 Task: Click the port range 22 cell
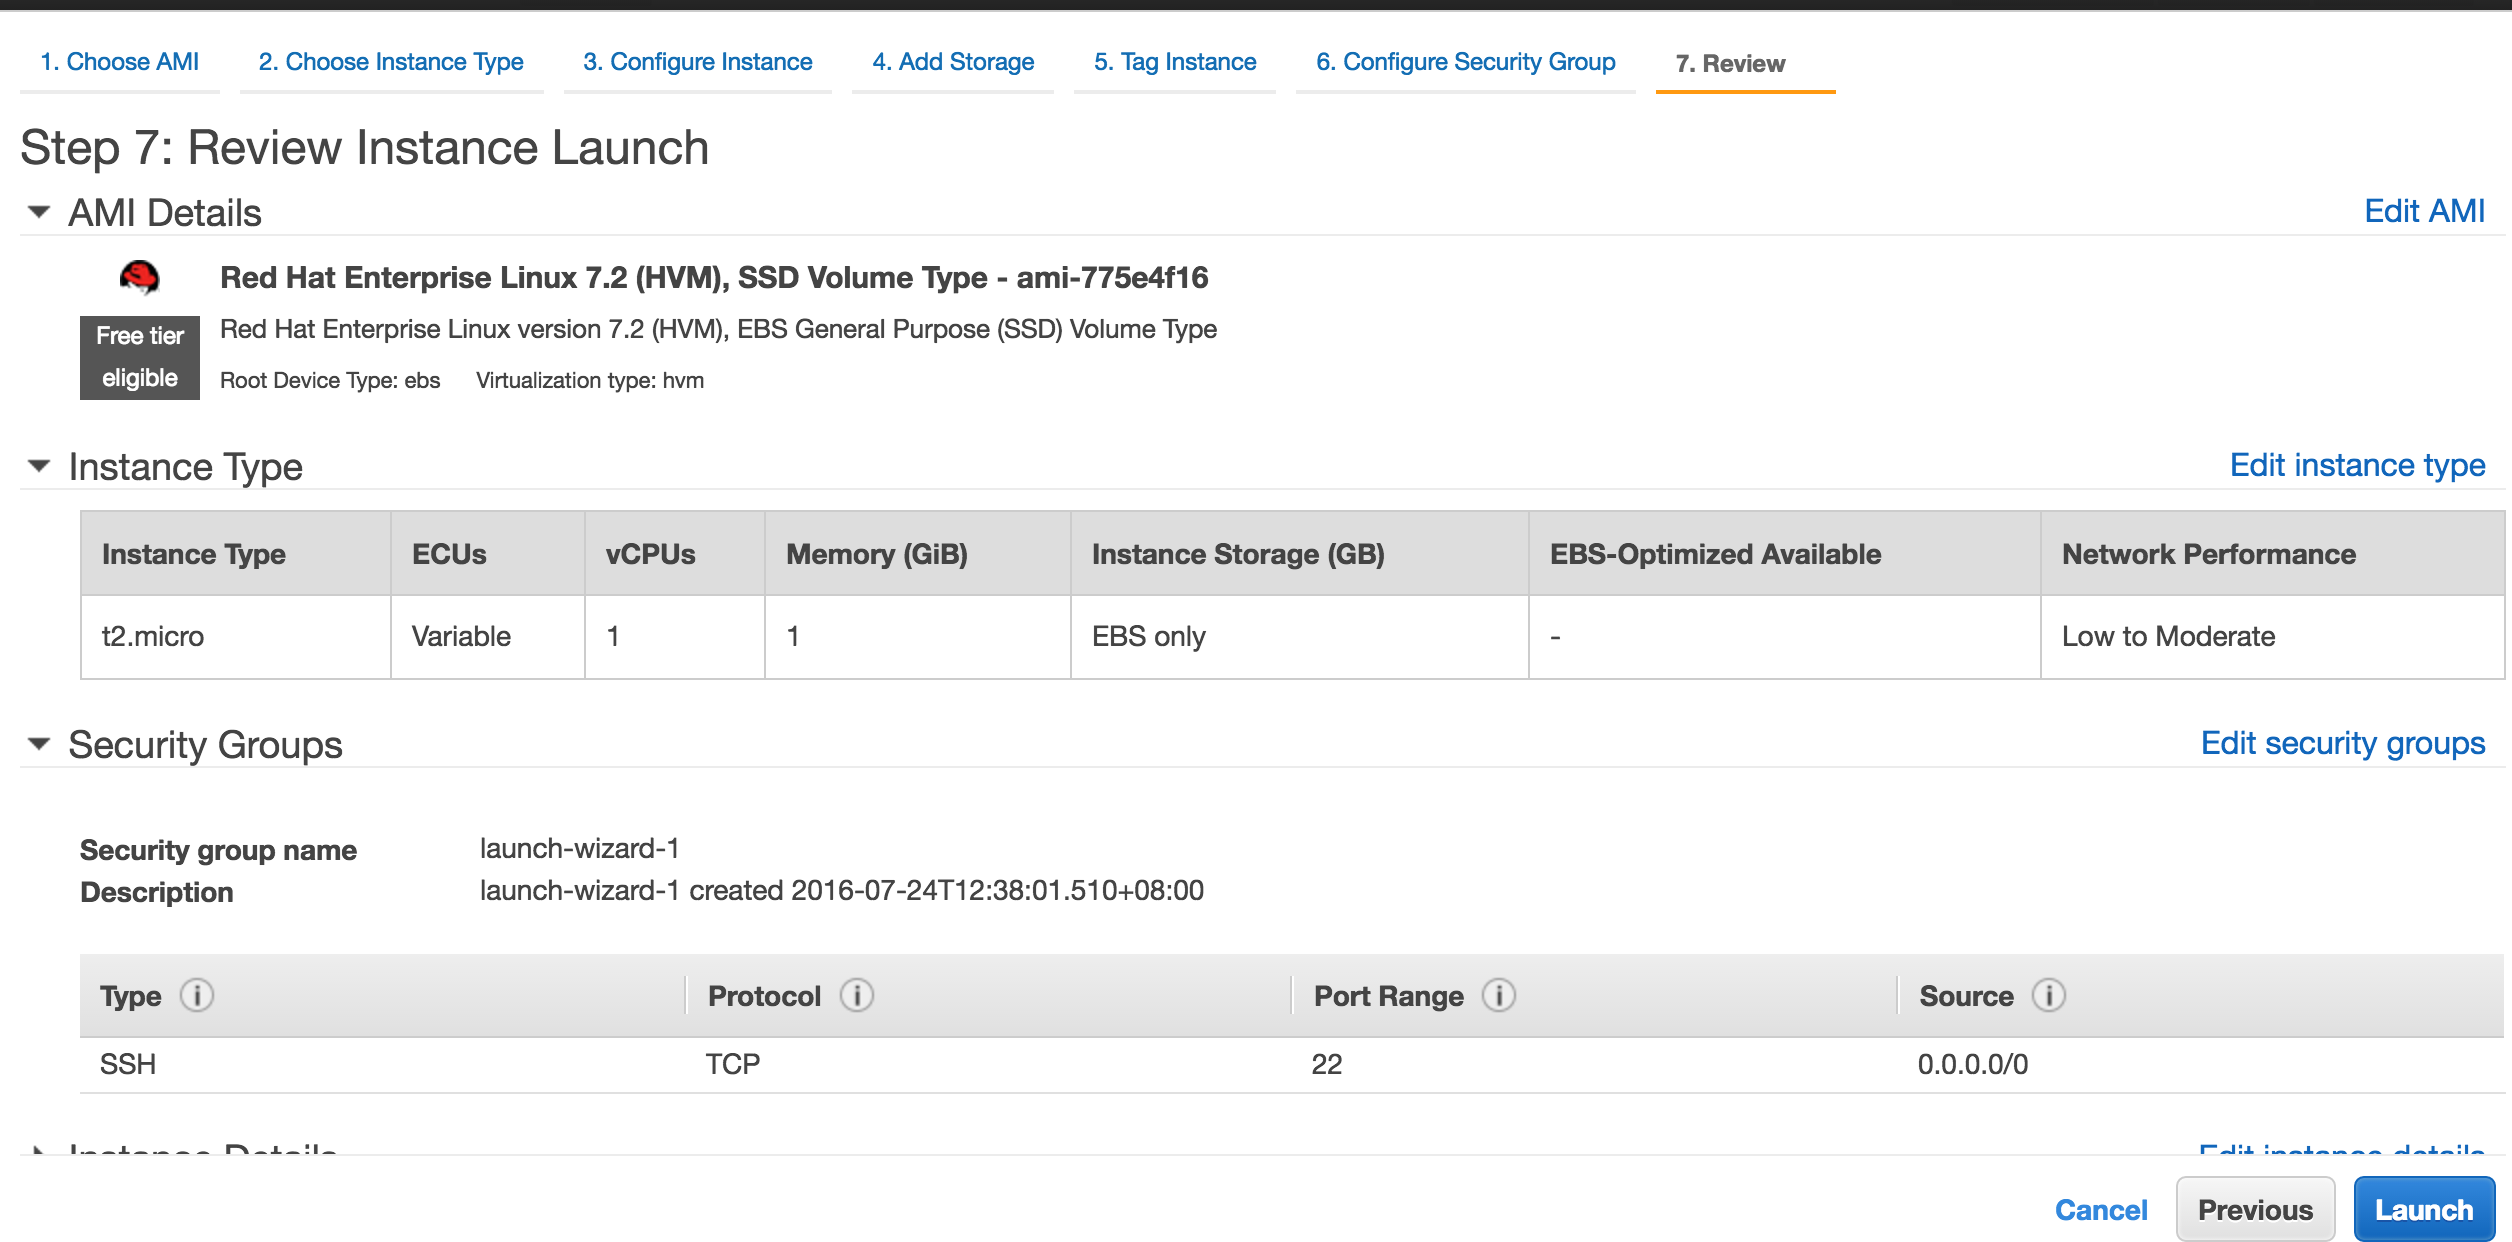[1327, 1064]
